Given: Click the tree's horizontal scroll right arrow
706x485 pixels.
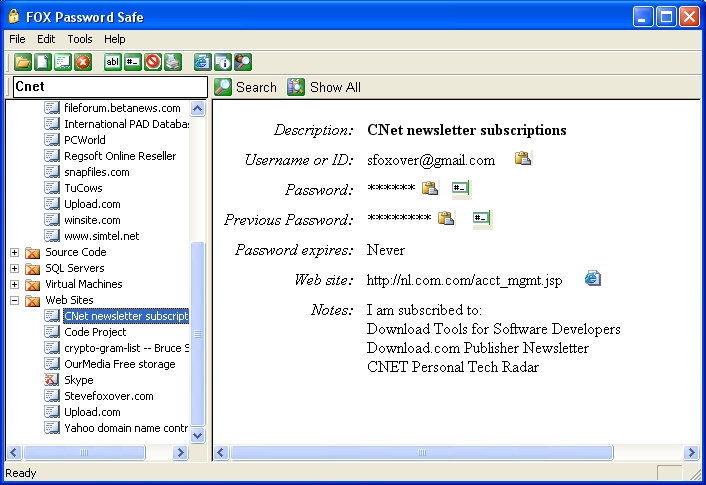Looking at the screenshot, I should click(181, 452).
